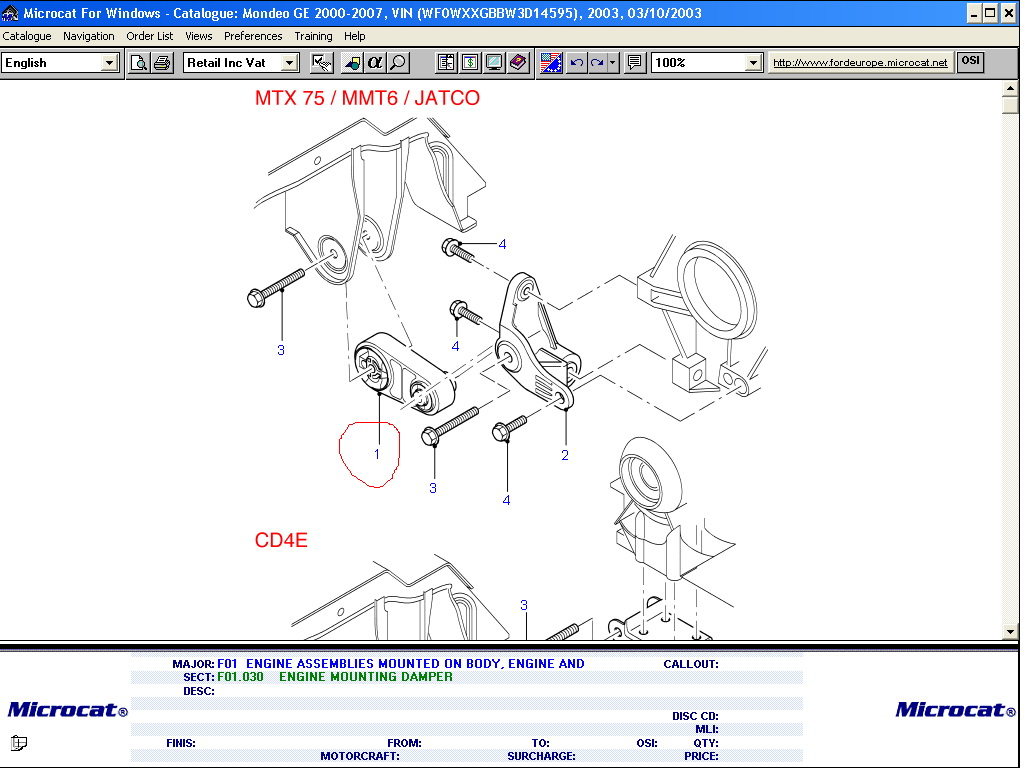Viewport: 1024px width, 768px height.
Task: Open the Preferences menu
Action: coord(253,36)
